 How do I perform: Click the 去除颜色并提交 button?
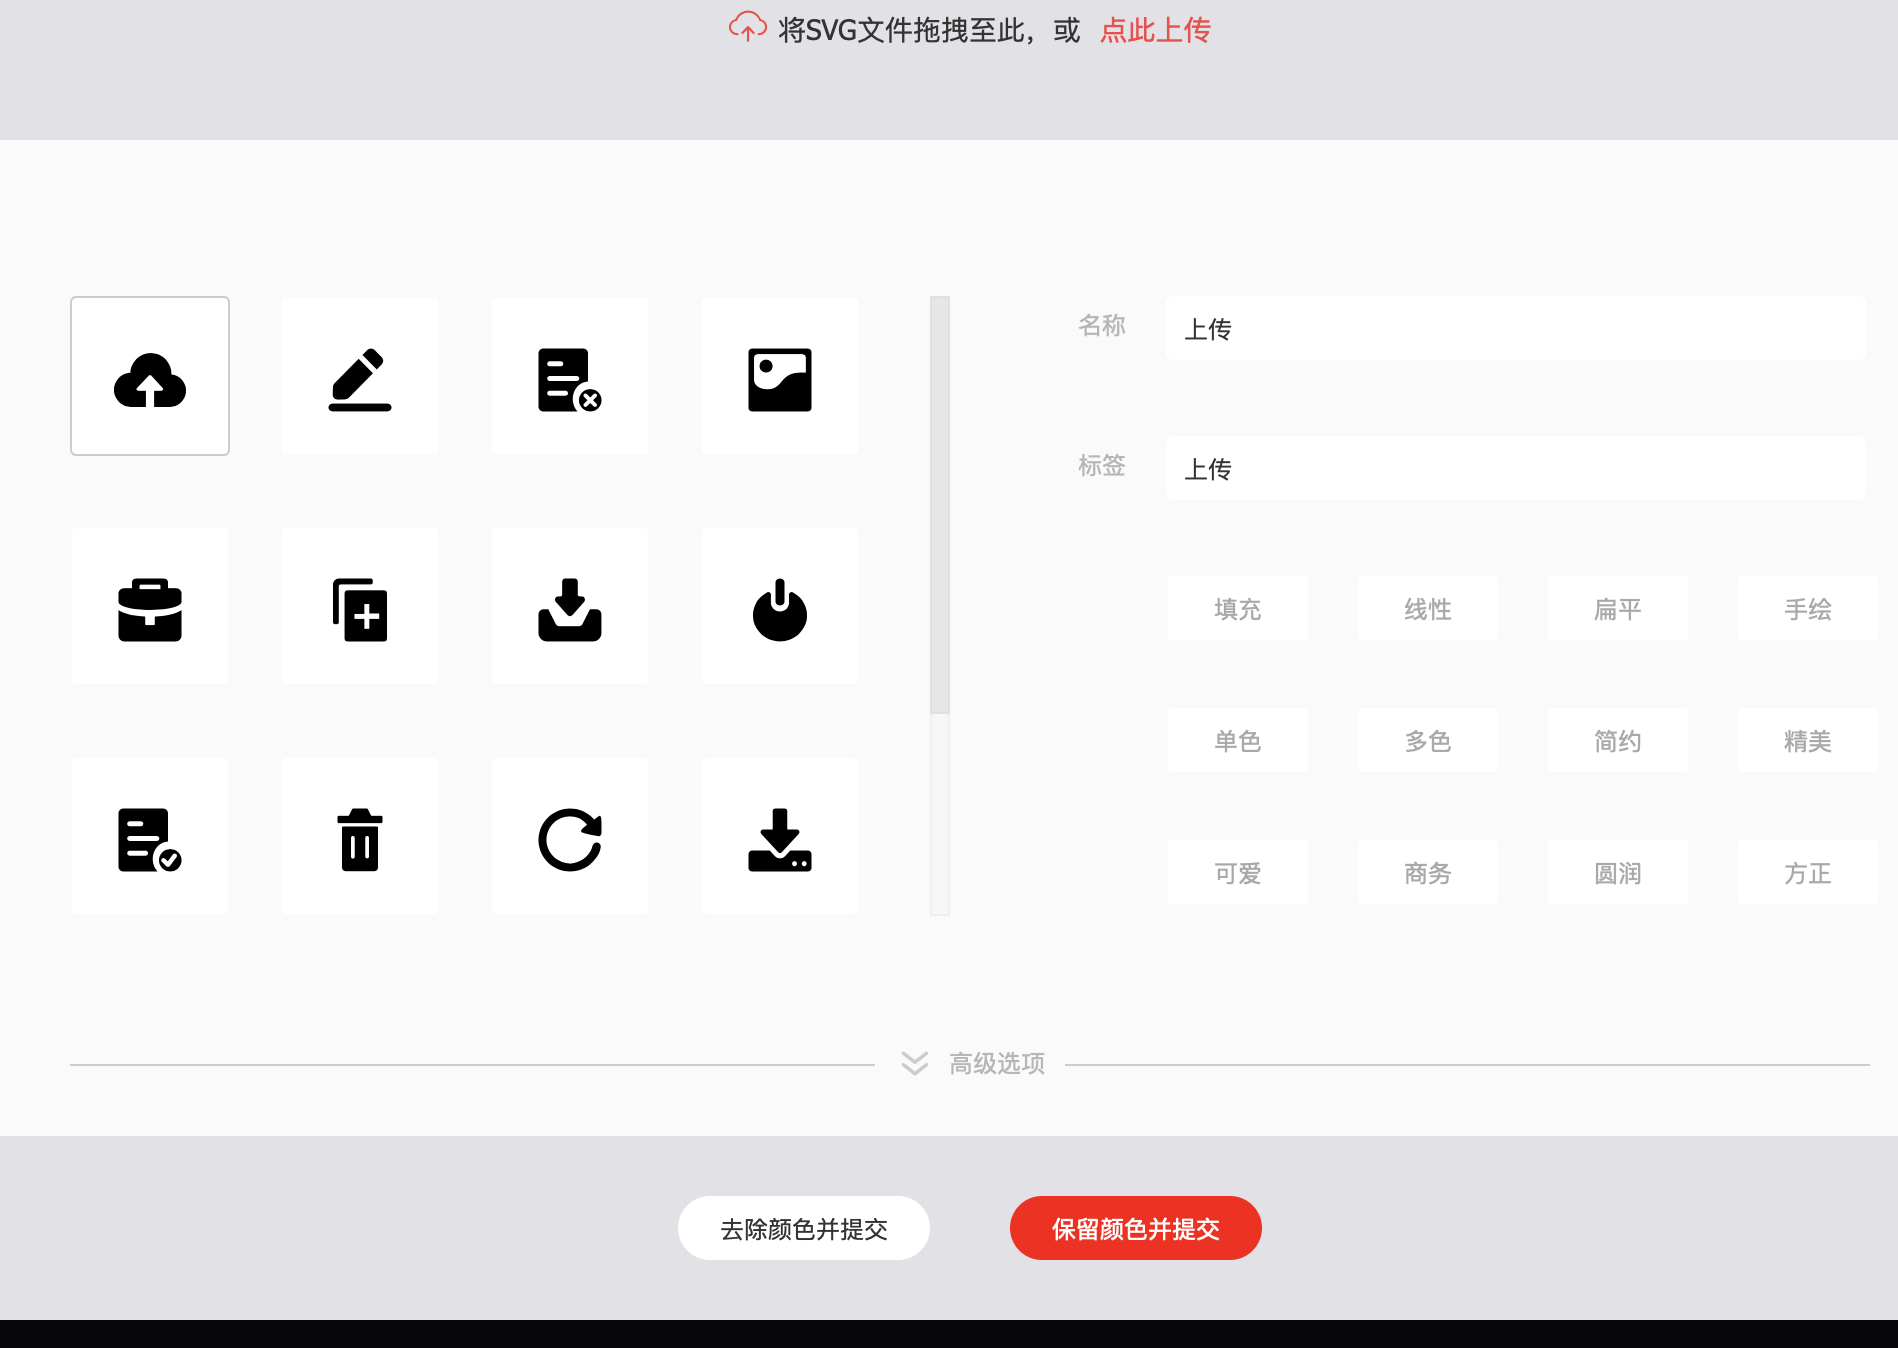[803, 1228]
